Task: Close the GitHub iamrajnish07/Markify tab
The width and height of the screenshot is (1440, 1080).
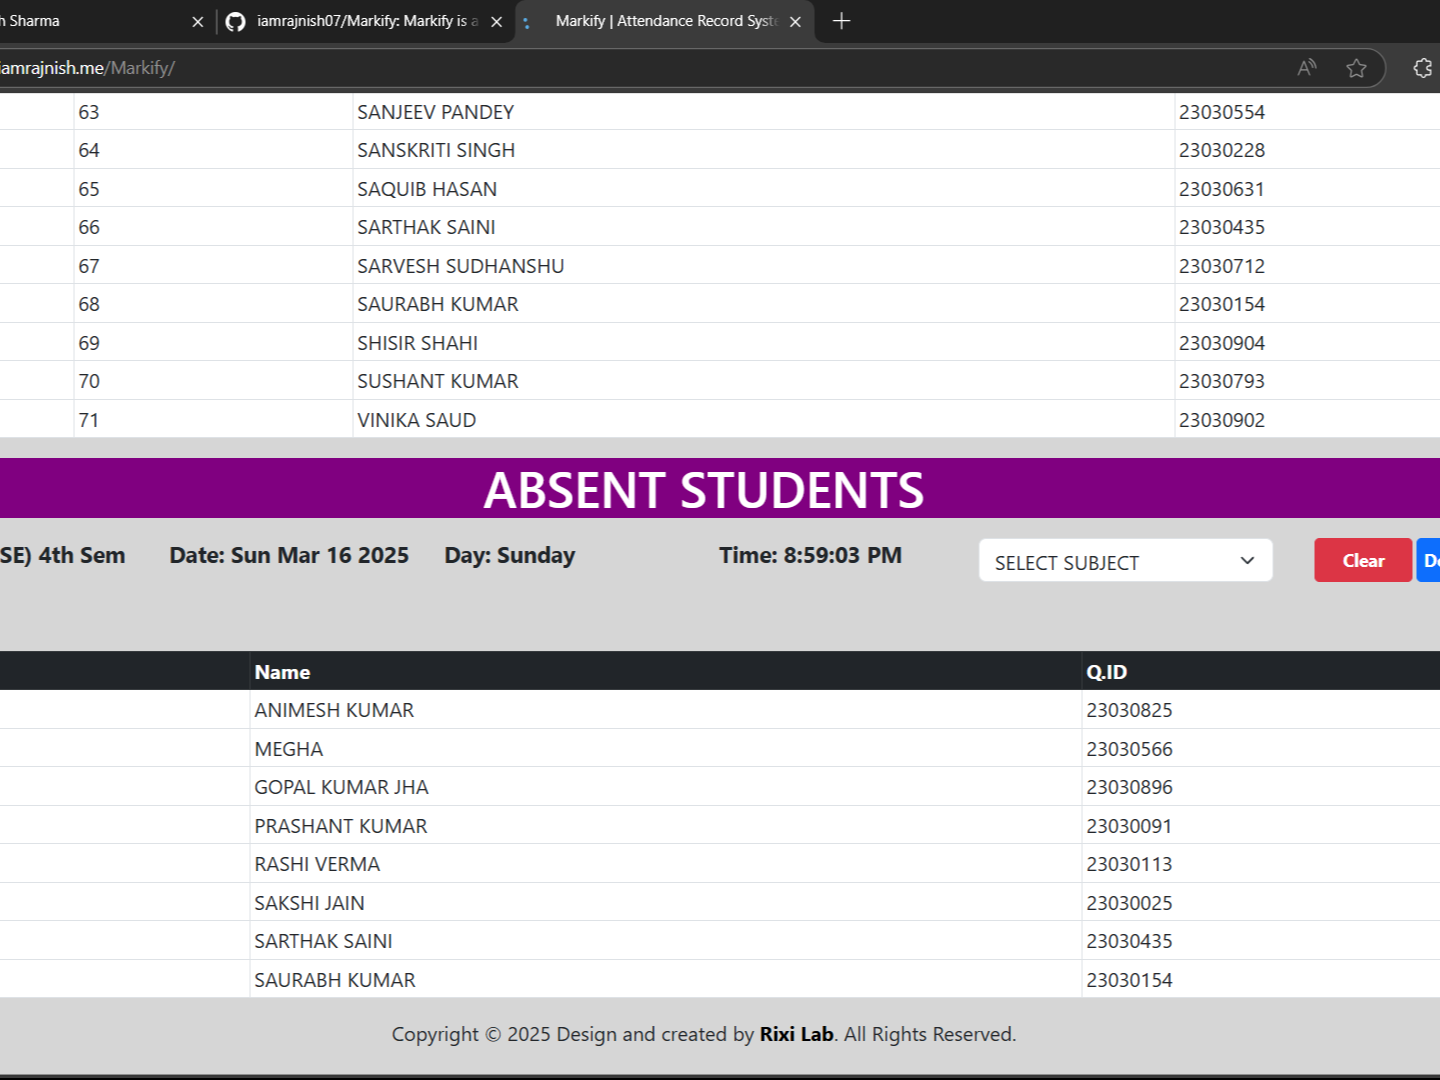Action: click(x=496, y=22)
